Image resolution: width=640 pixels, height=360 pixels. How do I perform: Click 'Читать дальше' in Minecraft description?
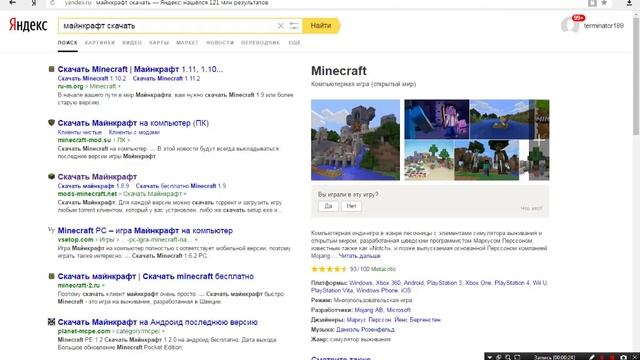coord(359,256)
